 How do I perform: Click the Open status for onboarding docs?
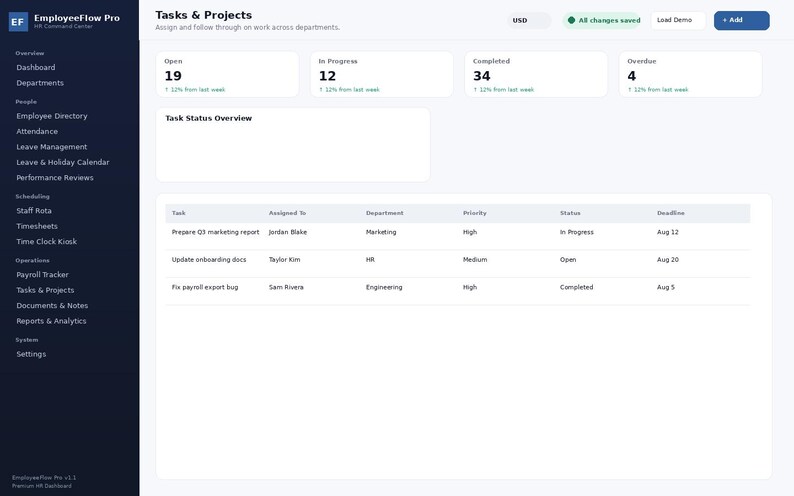click(568, 260)
